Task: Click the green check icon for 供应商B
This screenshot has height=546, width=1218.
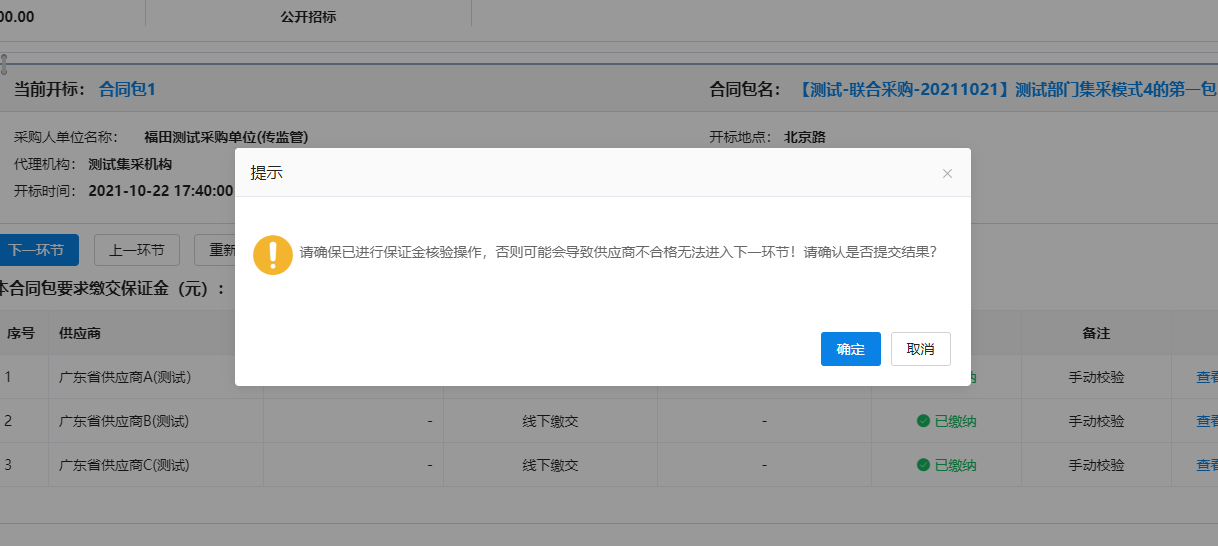Action: (923, 421)
